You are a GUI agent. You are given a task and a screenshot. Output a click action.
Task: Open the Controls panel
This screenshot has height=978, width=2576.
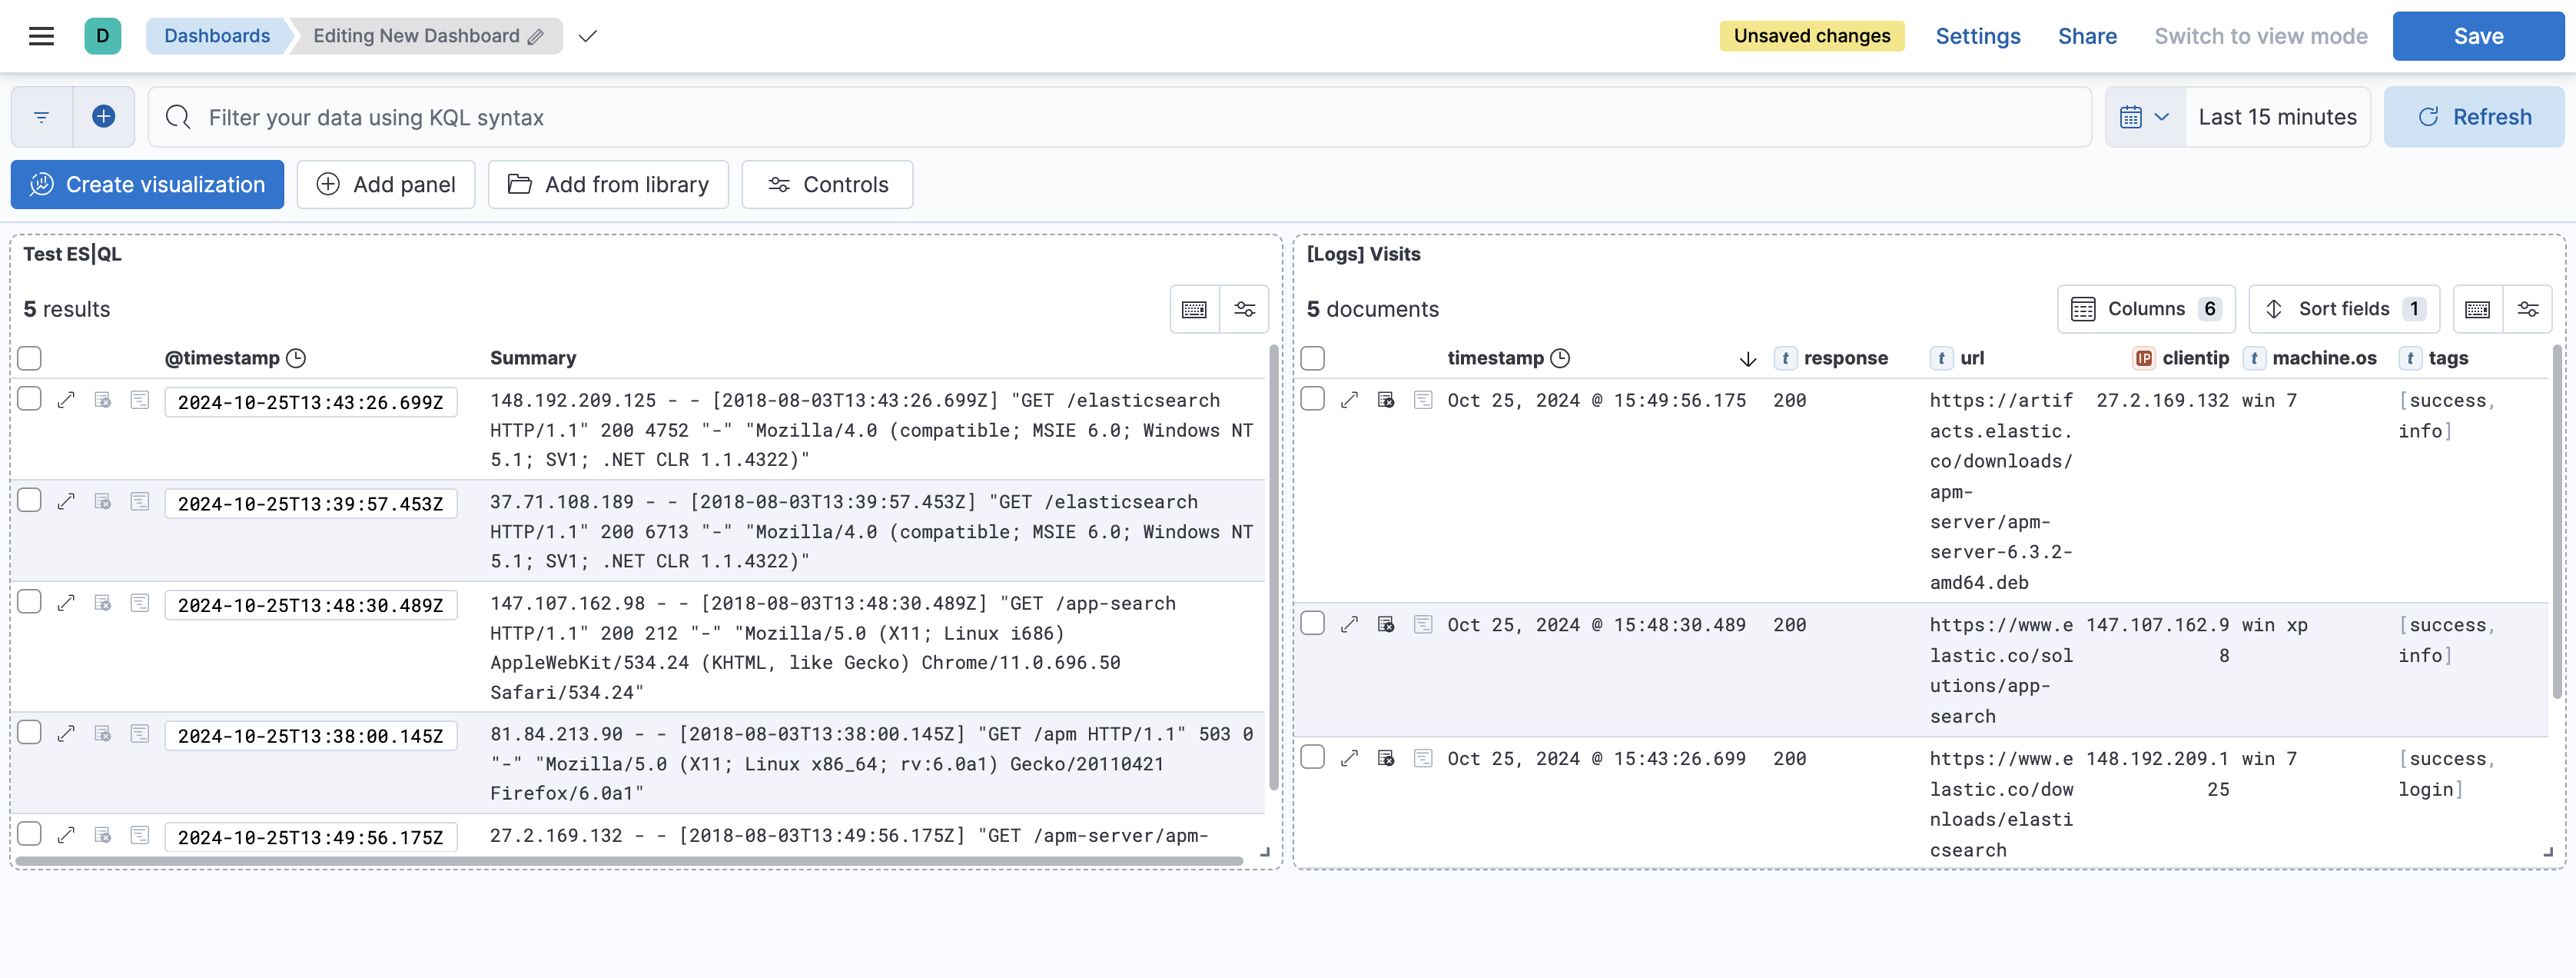pos(826,184)
